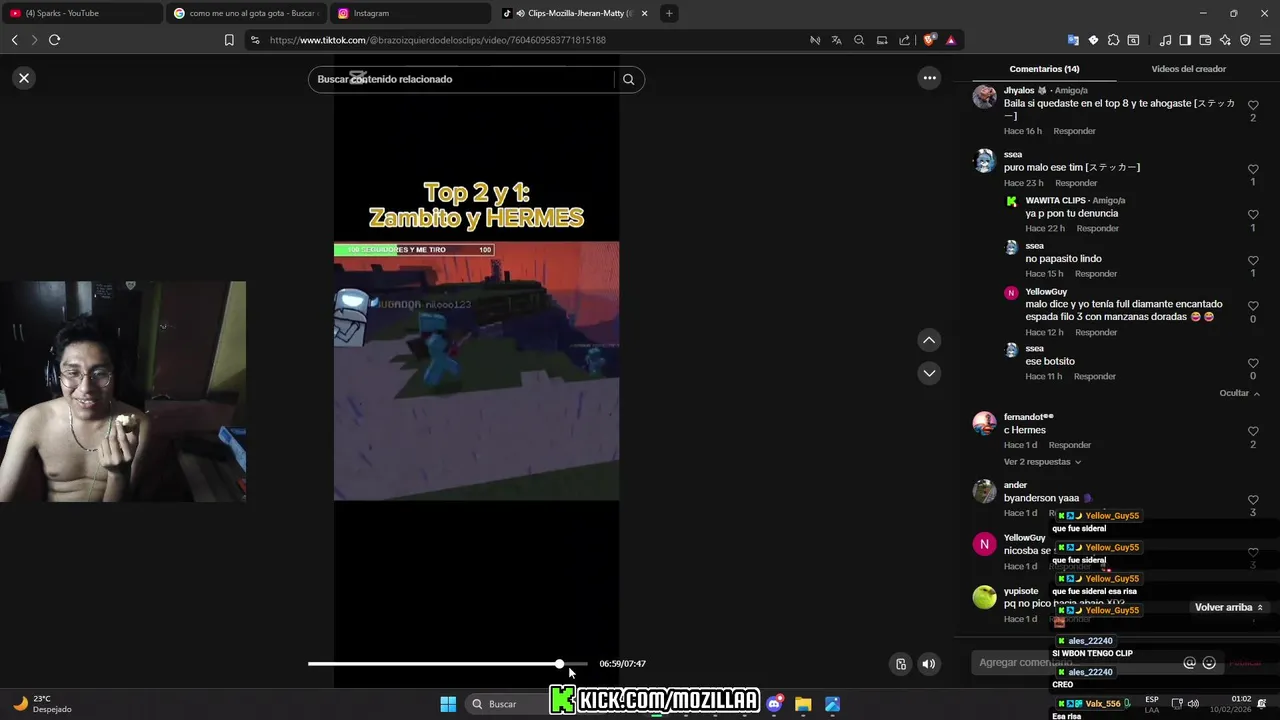1280x720 pixels.
Task: Click 'Volver arriba' to return to top
Action: [x=1229, y=607]
